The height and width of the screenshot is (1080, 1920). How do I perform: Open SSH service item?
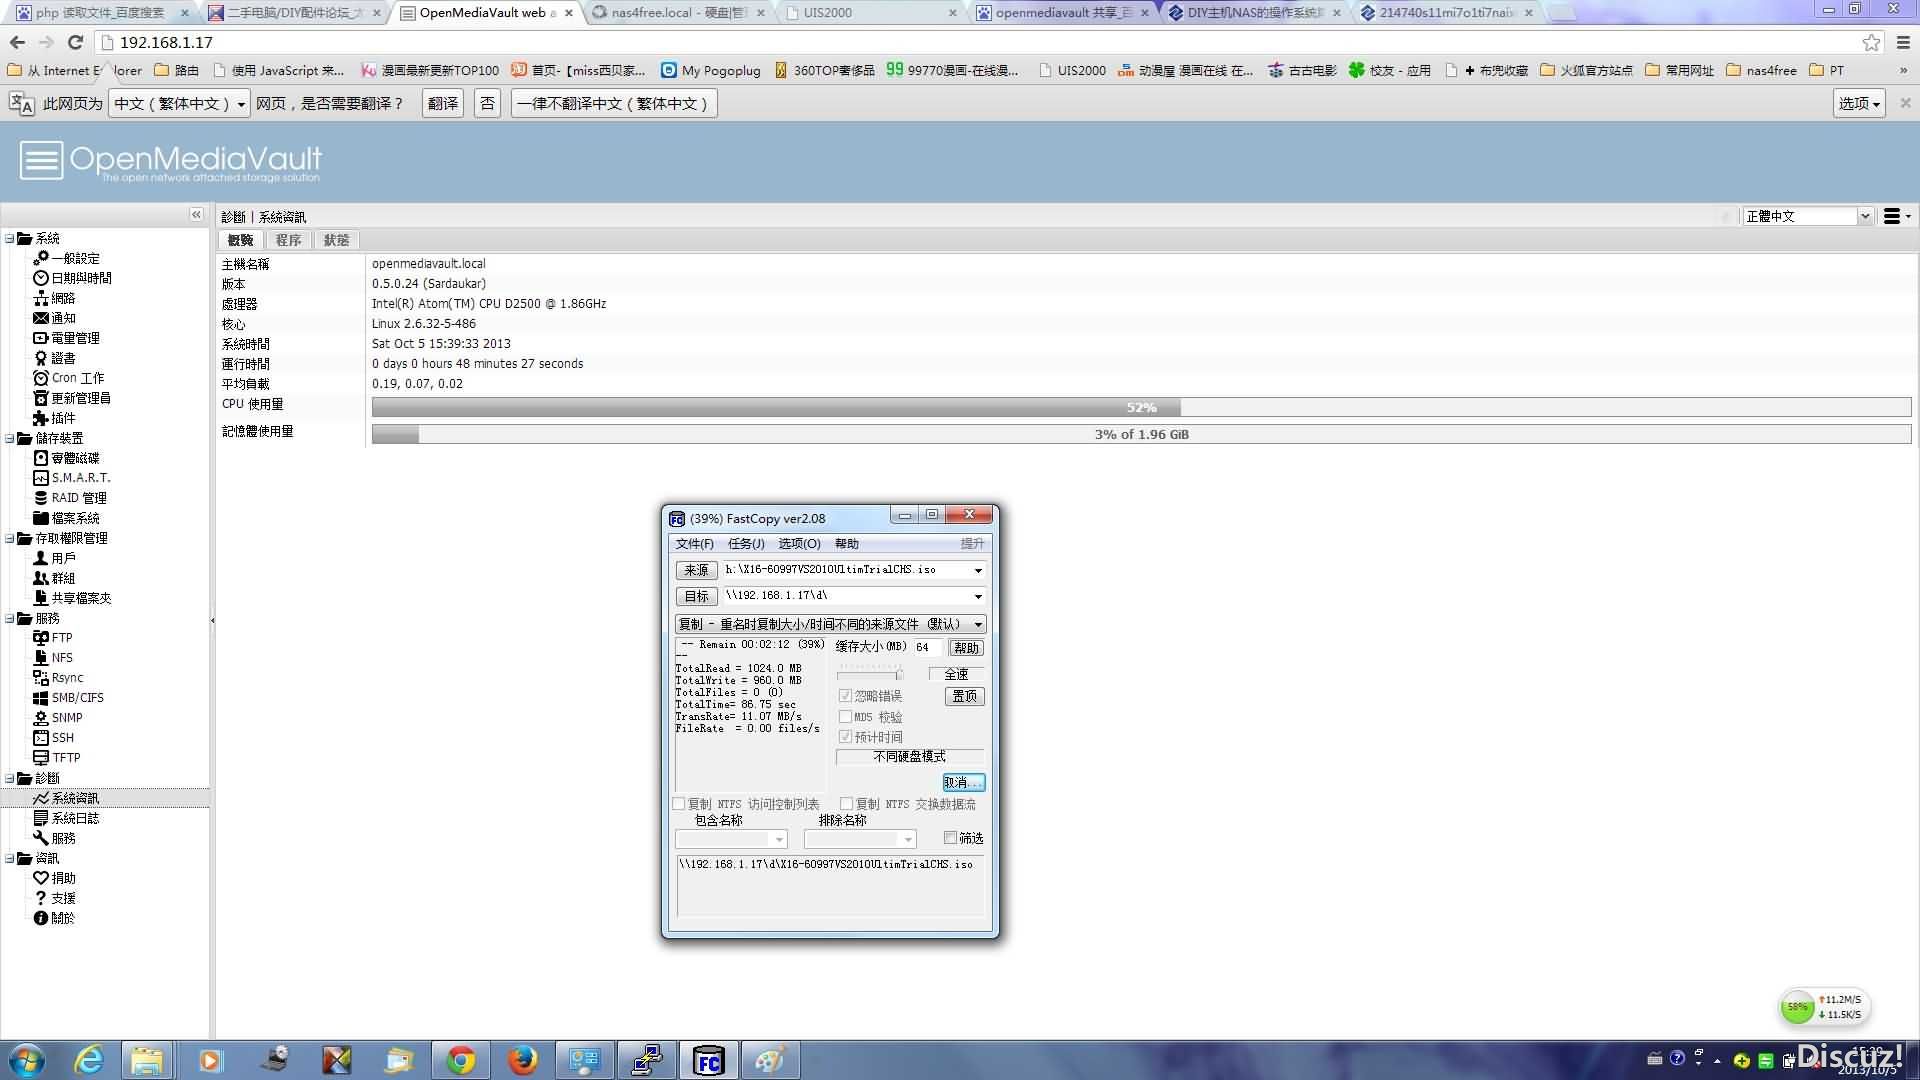click(x=54, y=738)
